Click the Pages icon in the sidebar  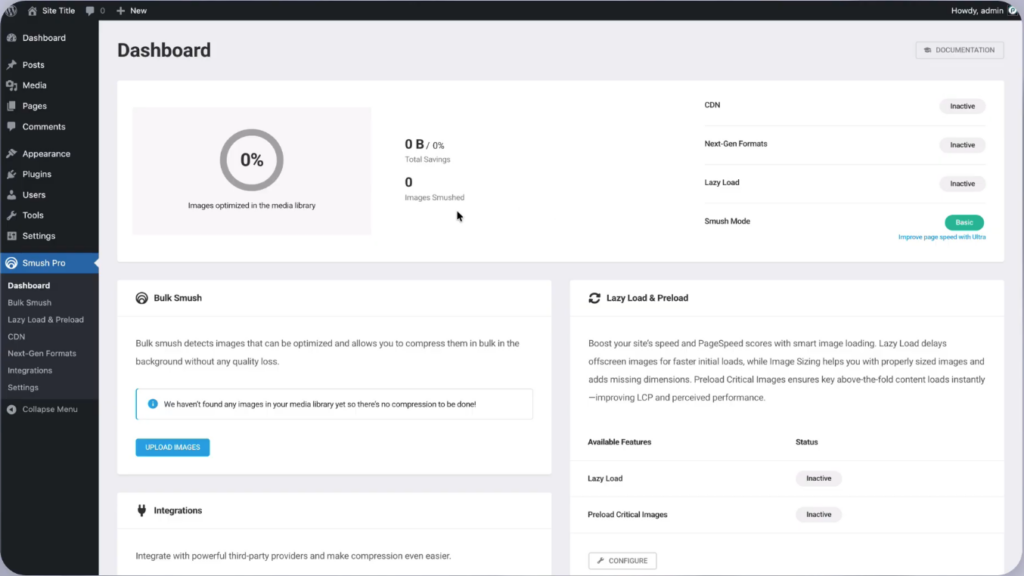coord(12,106)
